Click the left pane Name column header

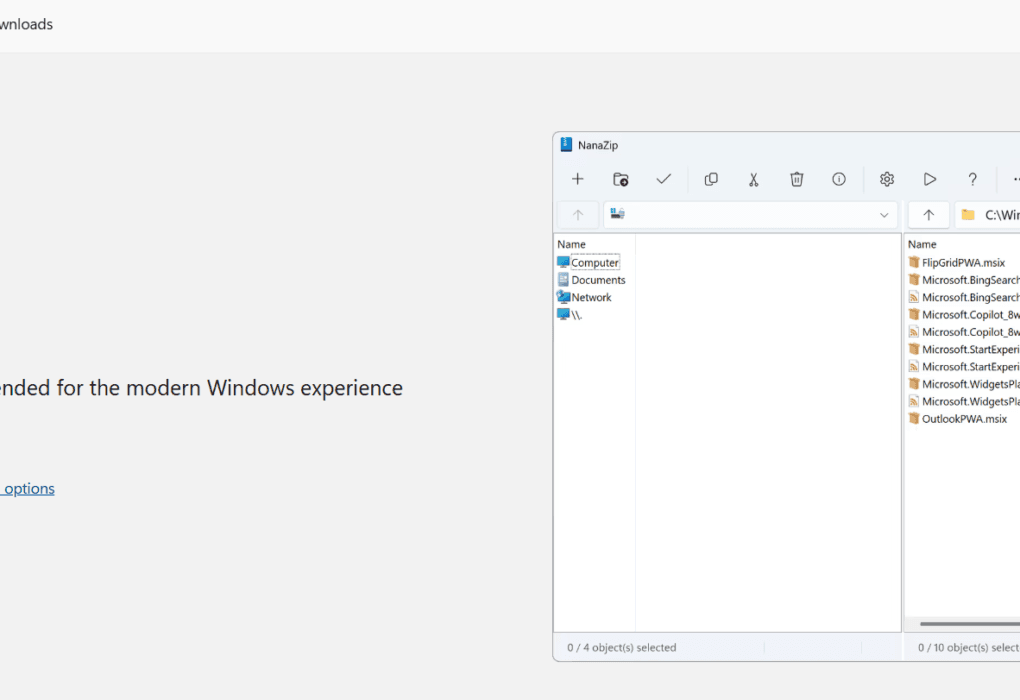pos(572,244)
